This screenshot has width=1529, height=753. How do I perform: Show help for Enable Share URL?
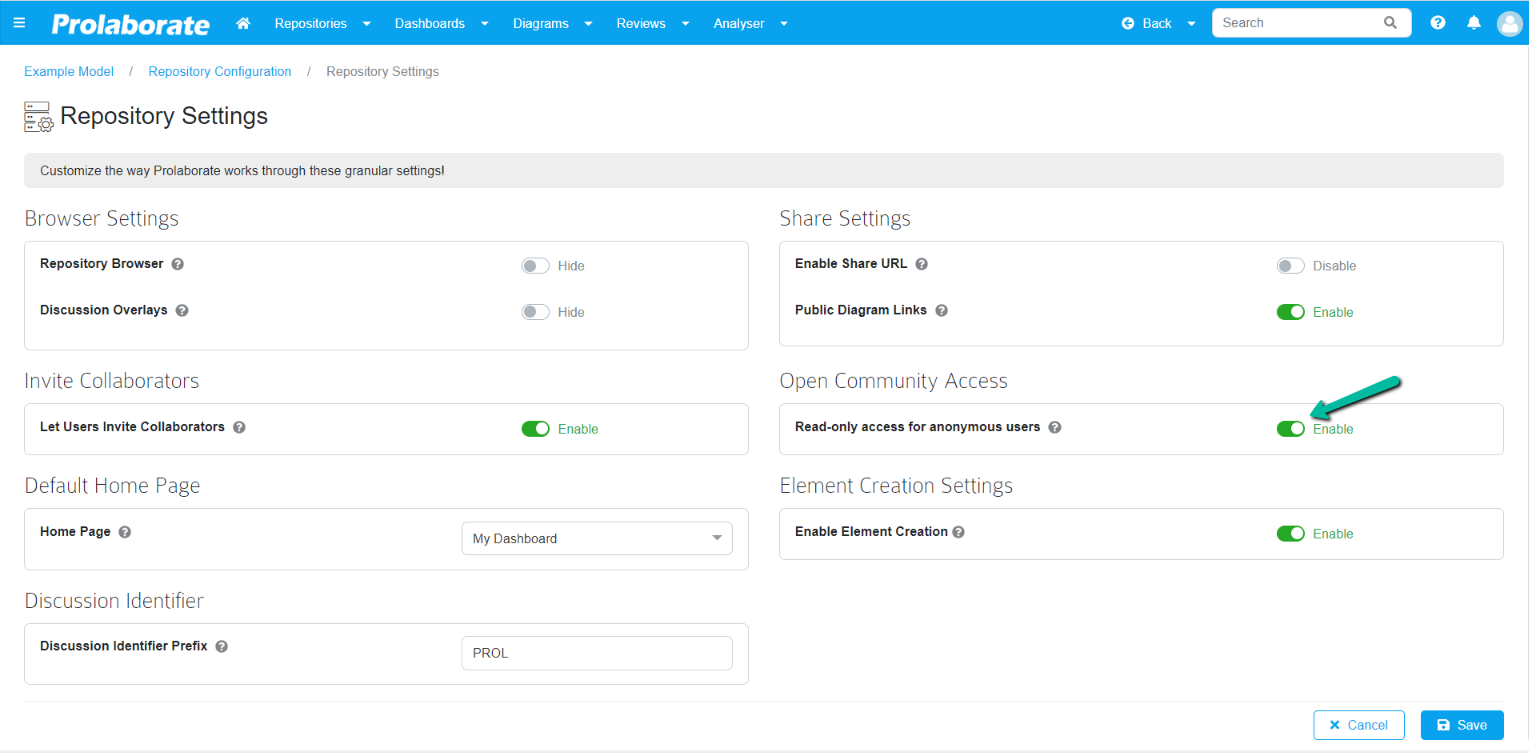point(922,264)
